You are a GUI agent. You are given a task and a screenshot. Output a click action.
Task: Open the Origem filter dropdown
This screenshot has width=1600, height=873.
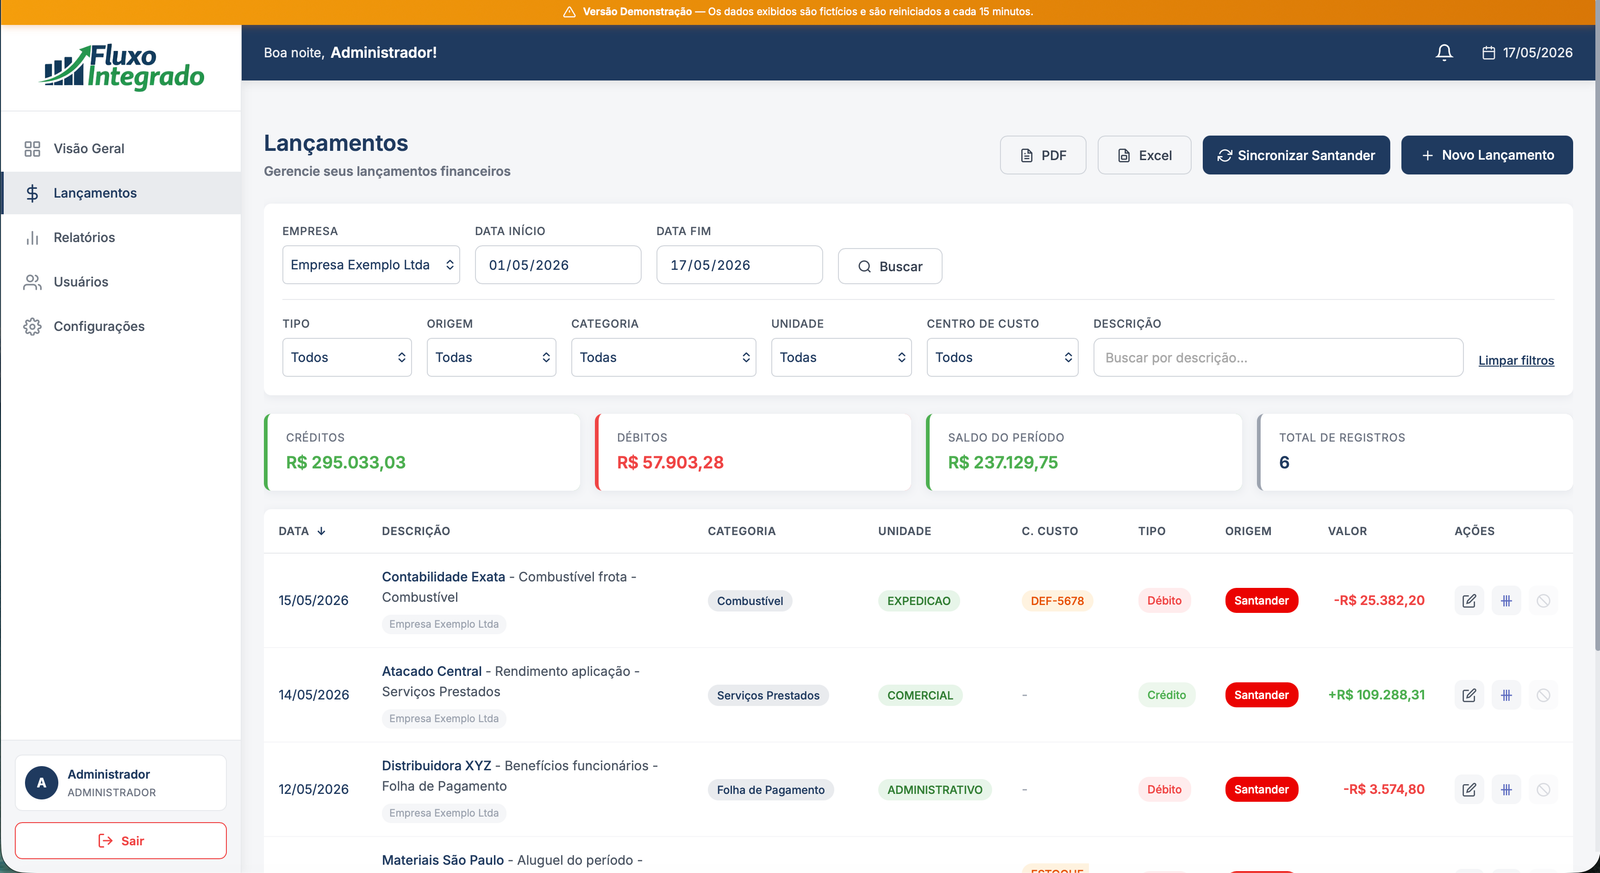pos(491,358)
